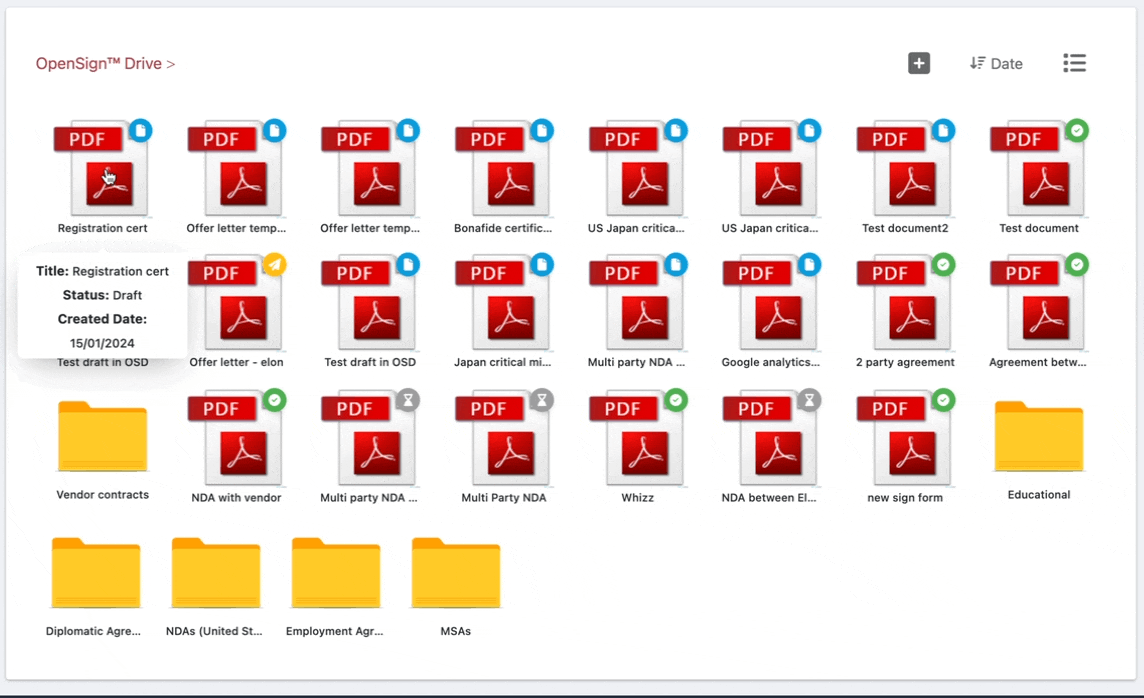Open the MSAs folder
Image resolution: width=1144 pixels, height=698 pixels.
point(455,573)
